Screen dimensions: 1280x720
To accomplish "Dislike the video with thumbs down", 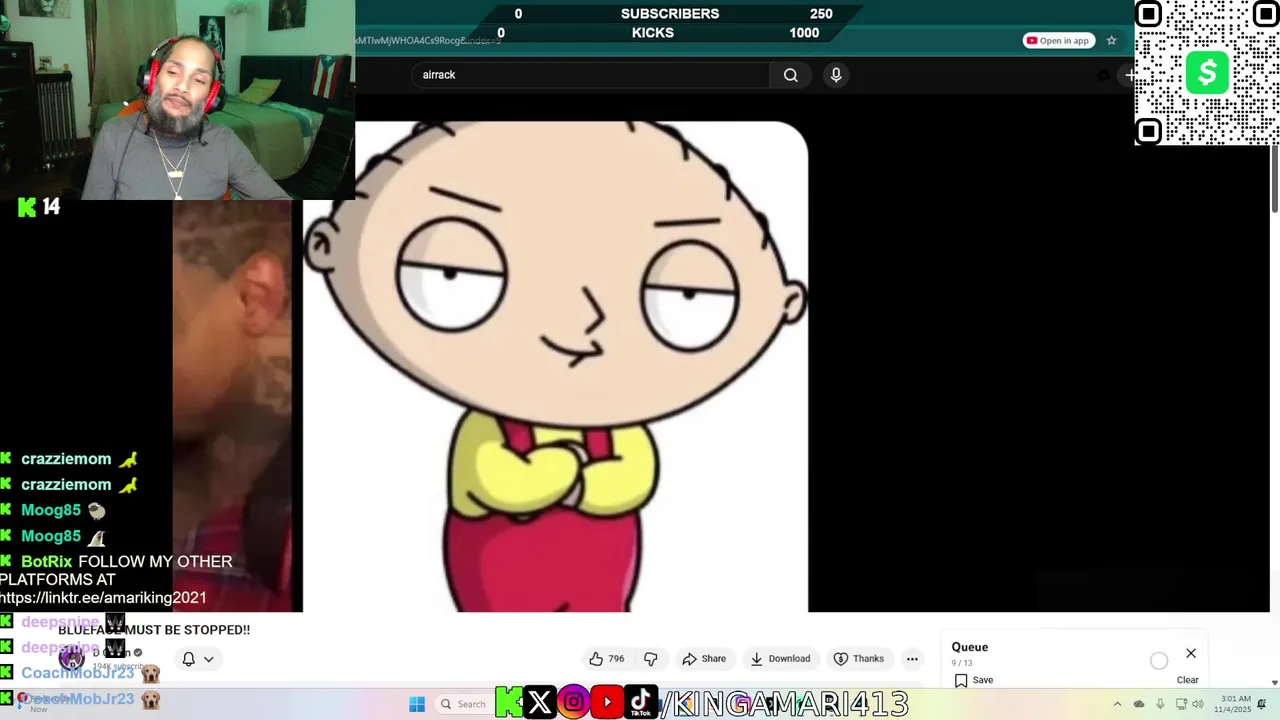I will [x=651, y=659].
